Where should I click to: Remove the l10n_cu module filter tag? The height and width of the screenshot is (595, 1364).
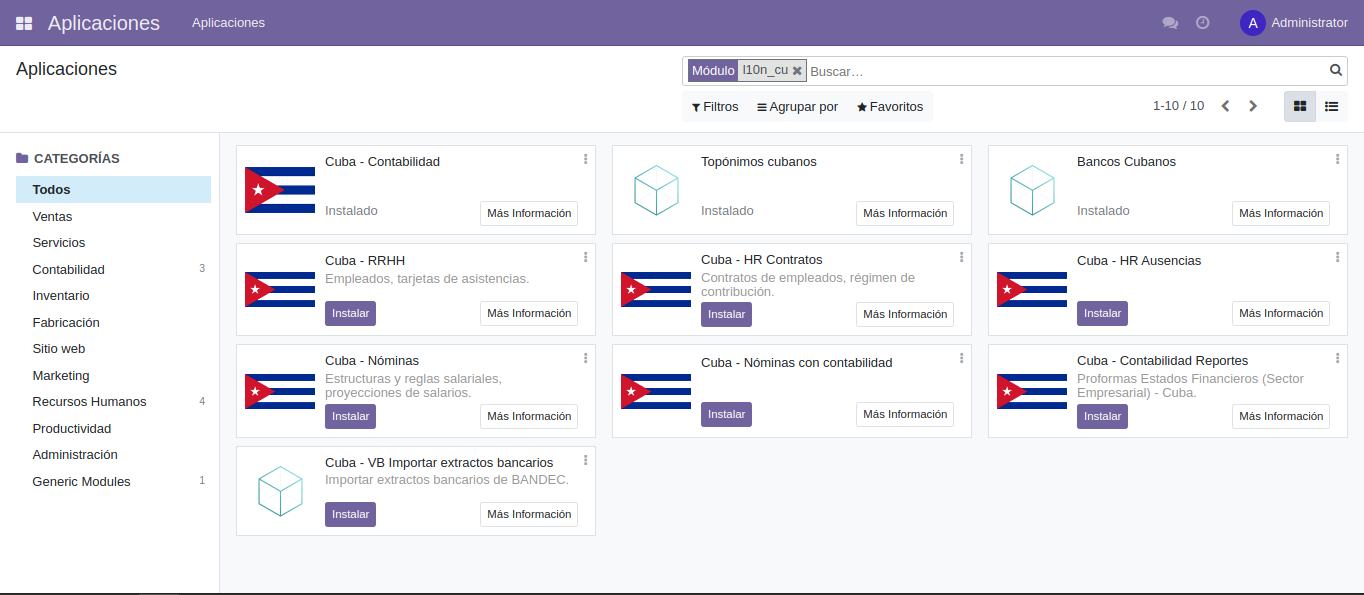[797, 70]
